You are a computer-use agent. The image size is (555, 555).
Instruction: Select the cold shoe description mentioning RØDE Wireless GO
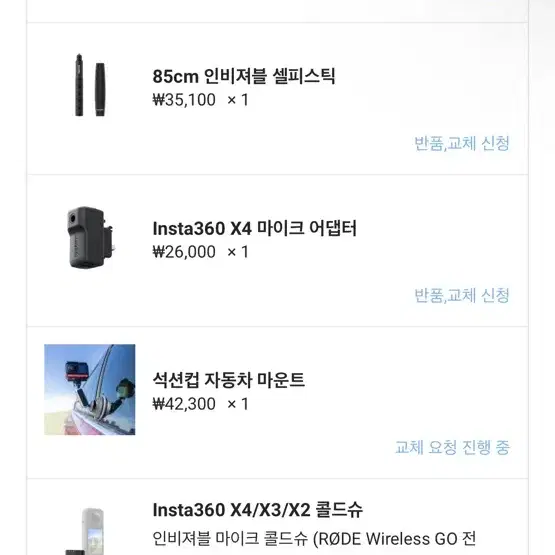(x=314, y=539)
